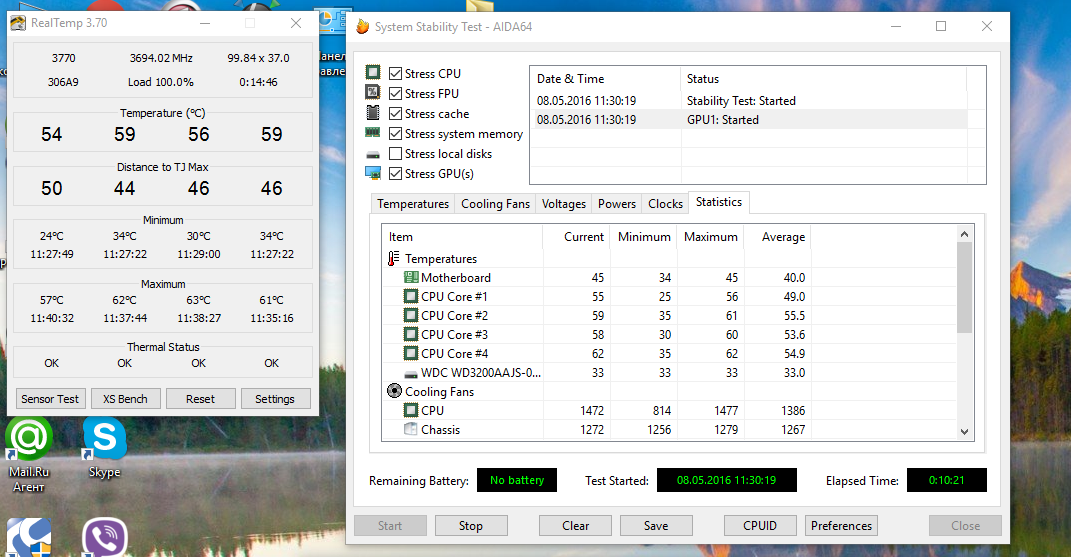The image size is (1071, 557).
Task: Click the WDC hard drive row icon
Action: pyautogui.click(x=411, y=374)
